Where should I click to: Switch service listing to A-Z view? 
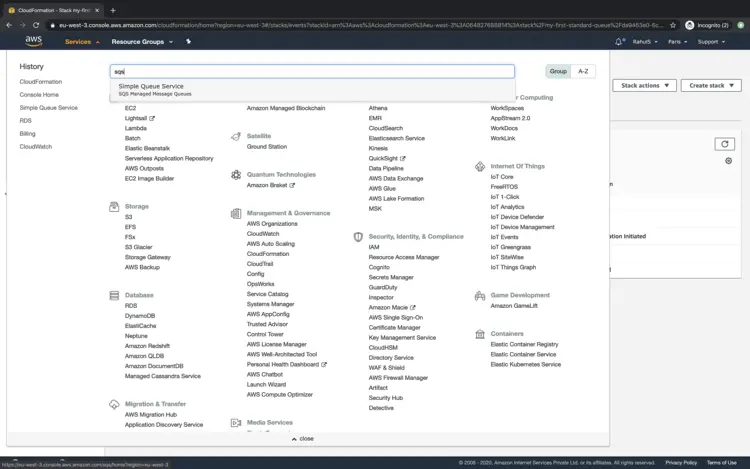[583, 71]
